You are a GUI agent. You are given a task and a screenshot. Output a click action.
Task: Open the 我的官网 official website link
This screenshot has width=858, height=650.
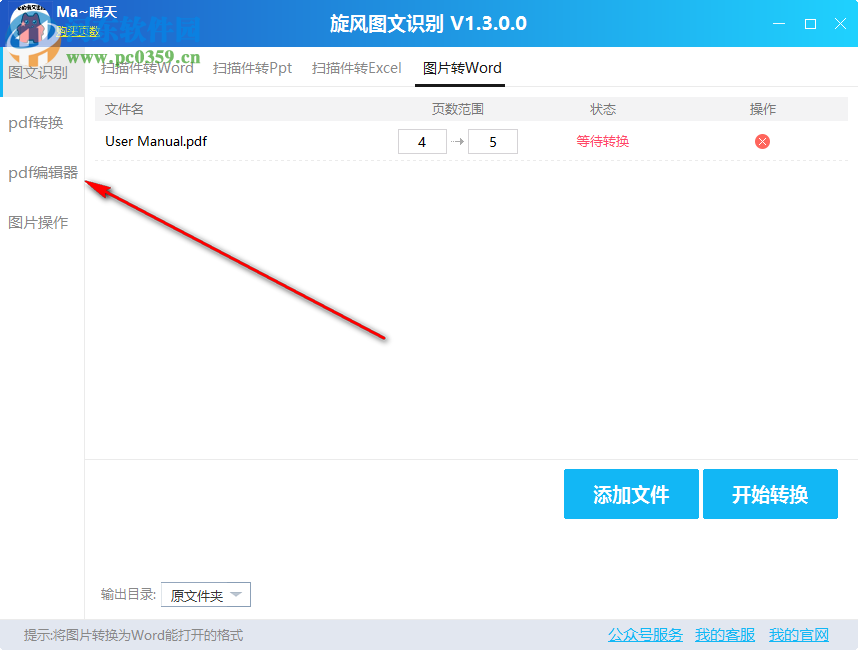[798, 634]
